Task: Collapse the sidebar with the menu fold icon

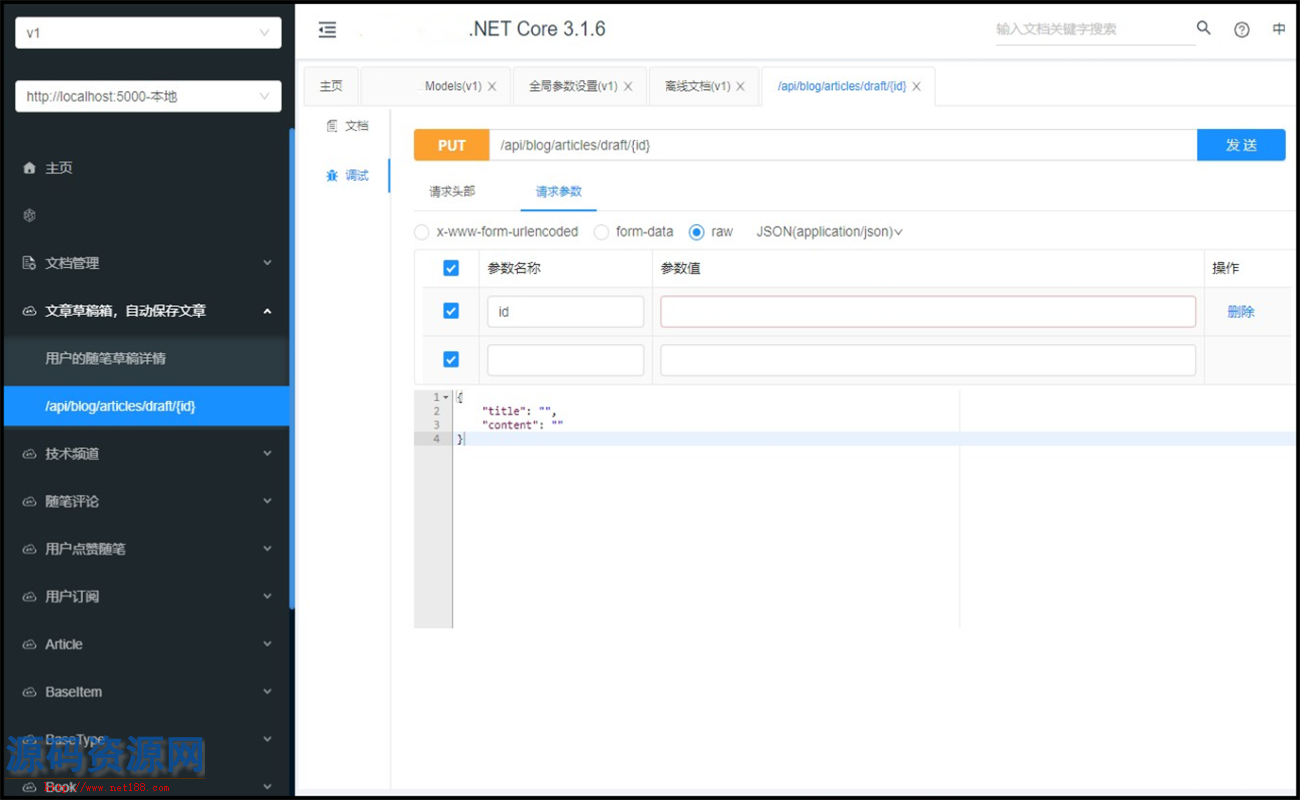Action: [x=327, y=30]
